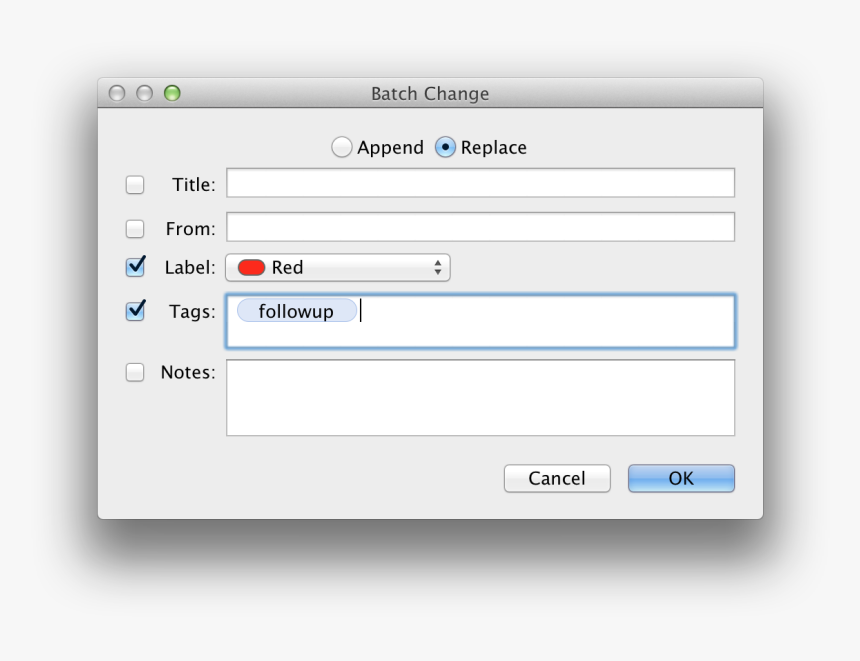The image size is (860, 661).
Task: Enable the From checkbox
Action: point(135,229)
